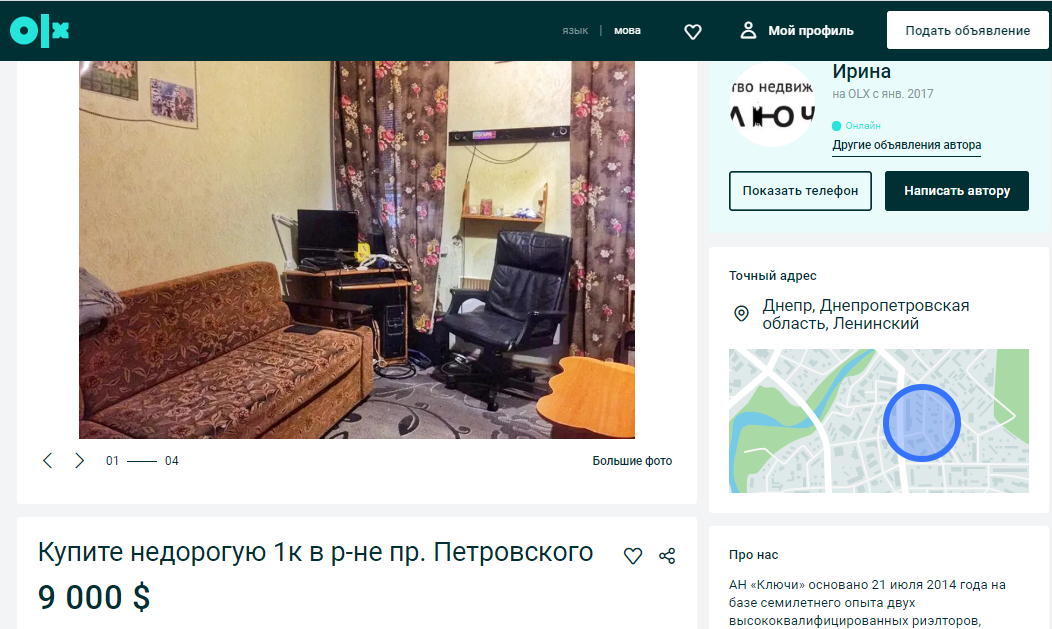Open "Мой профиль" menu

(x=810, y=31)
